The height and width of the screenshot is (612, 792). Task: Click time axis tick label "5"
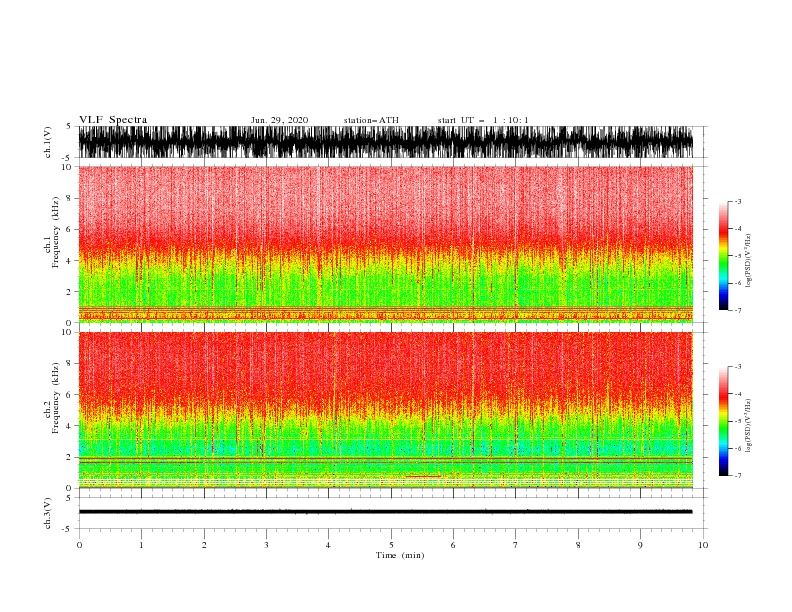pyautogui.click(x=391, y=545)
